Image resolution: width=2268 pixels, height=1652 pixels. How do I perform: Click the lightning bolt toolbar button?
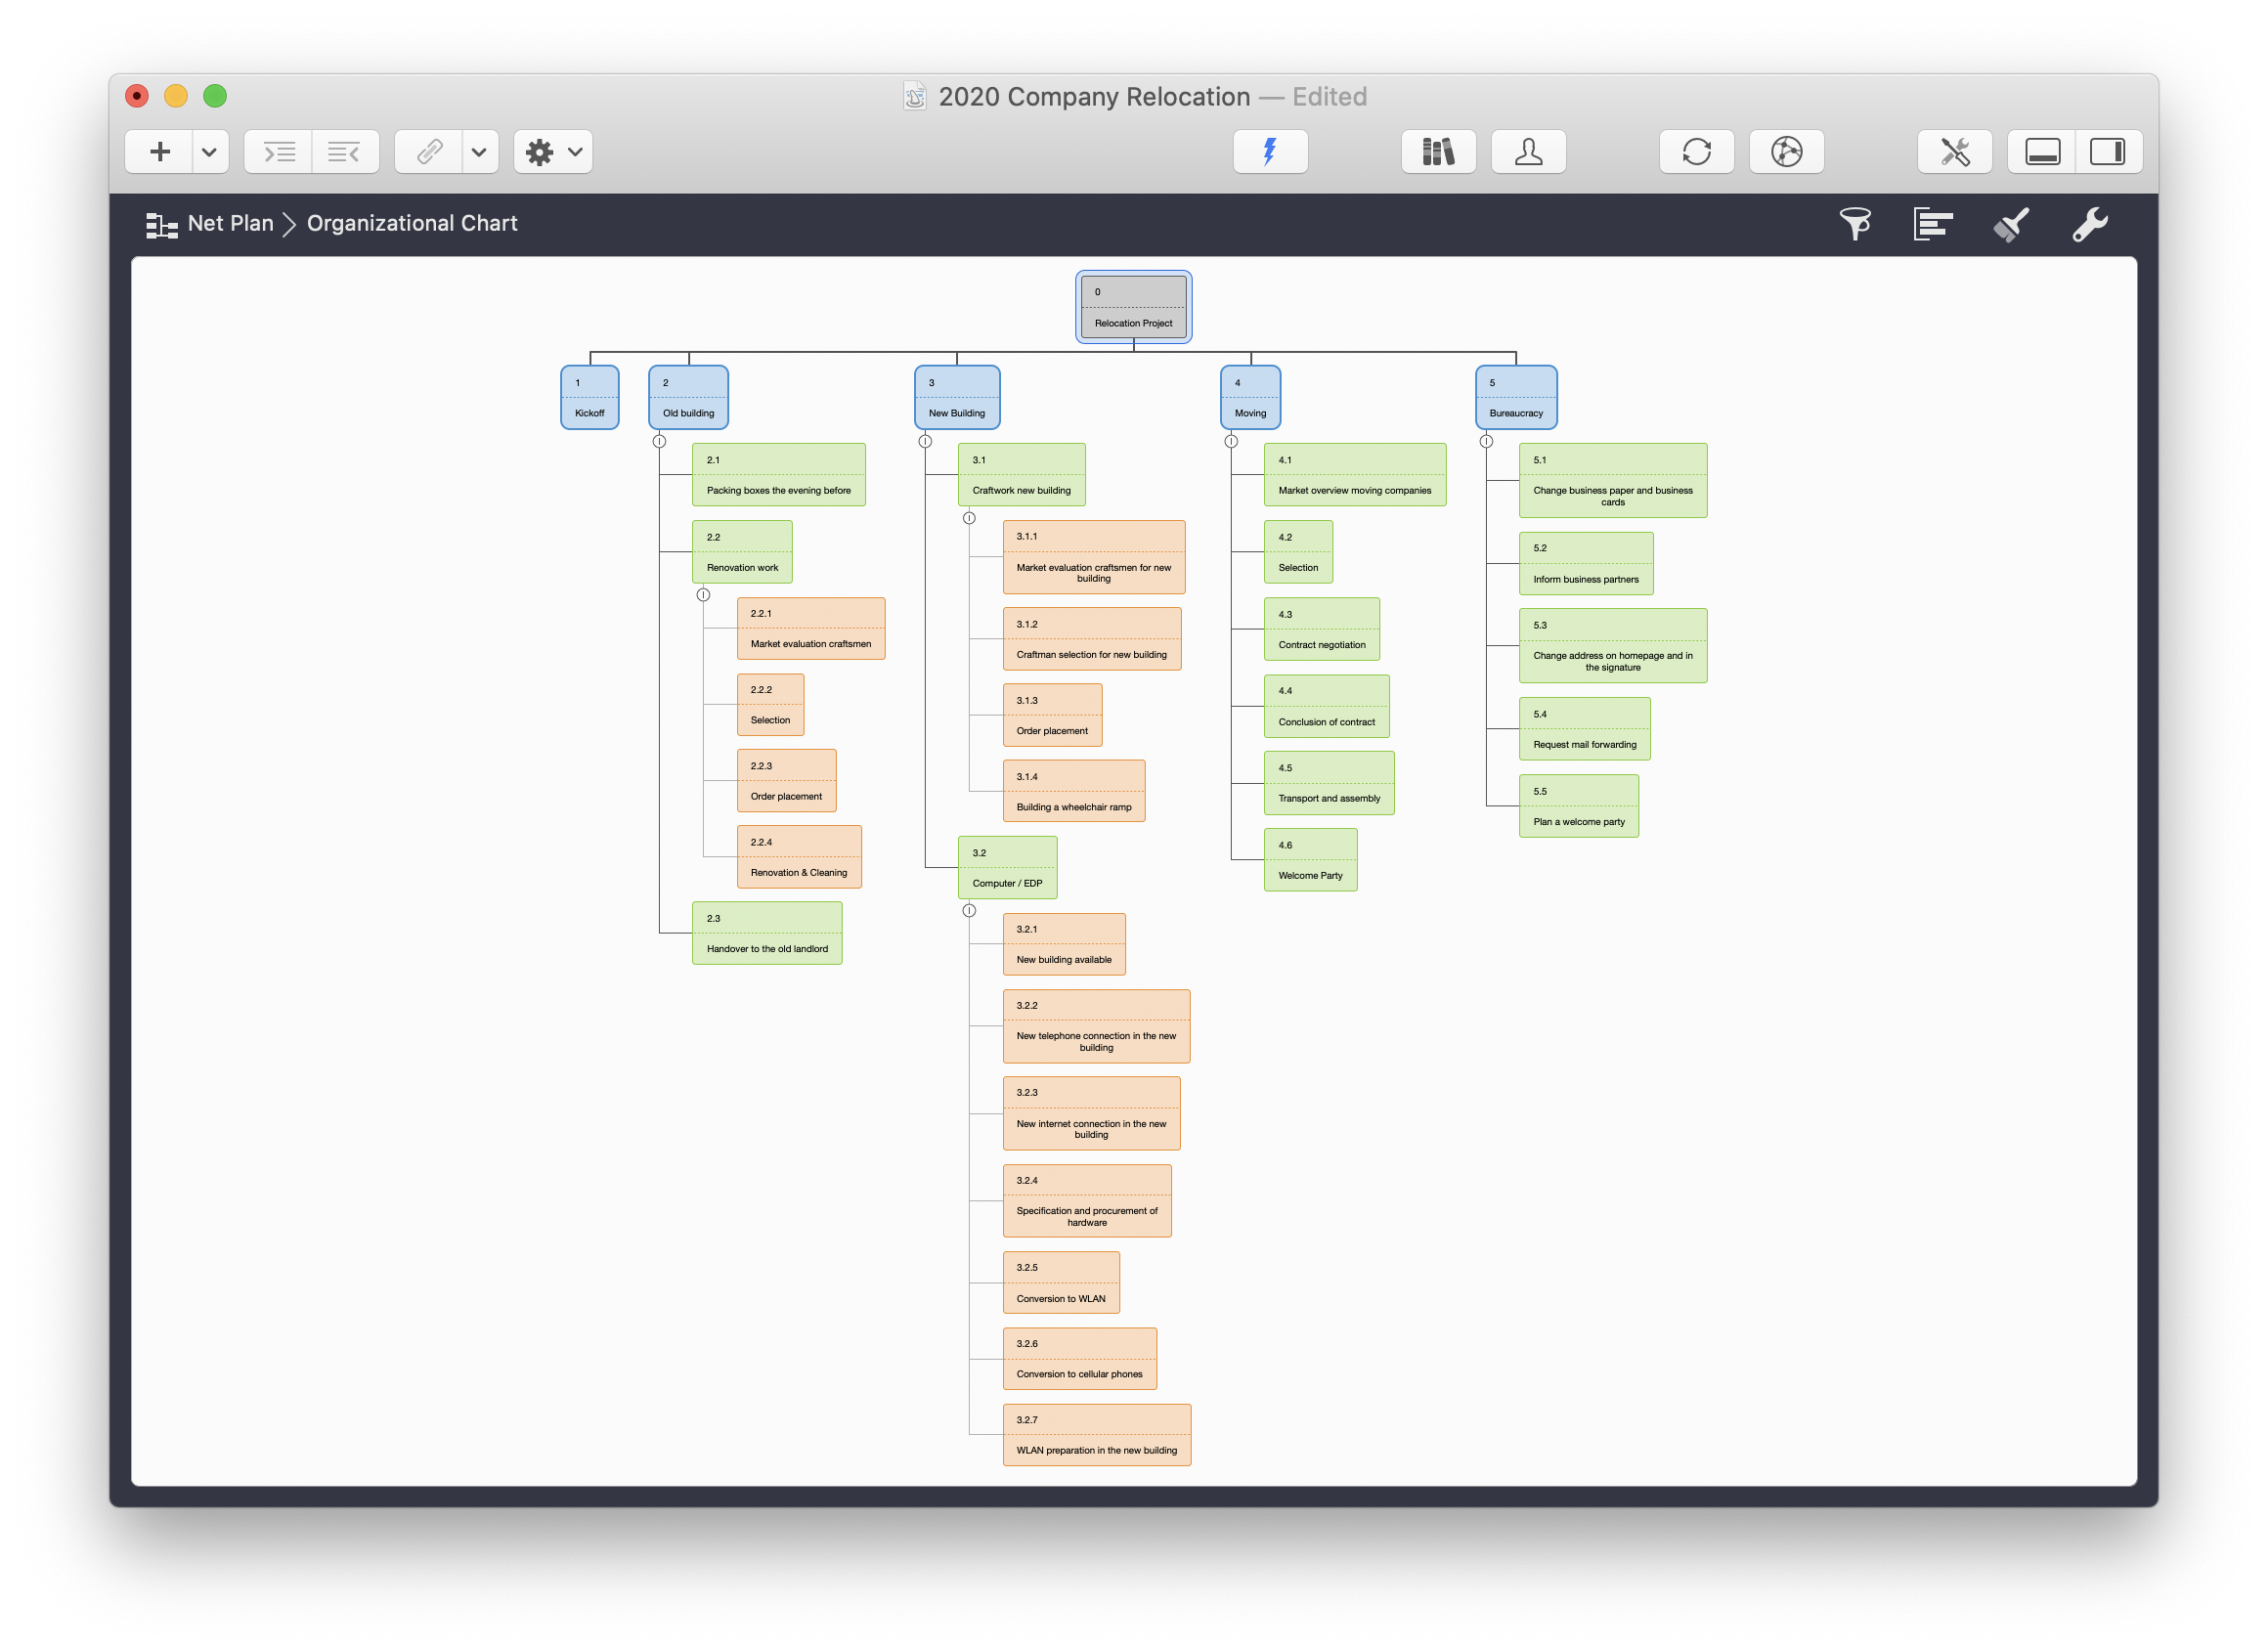(1269, 152)
